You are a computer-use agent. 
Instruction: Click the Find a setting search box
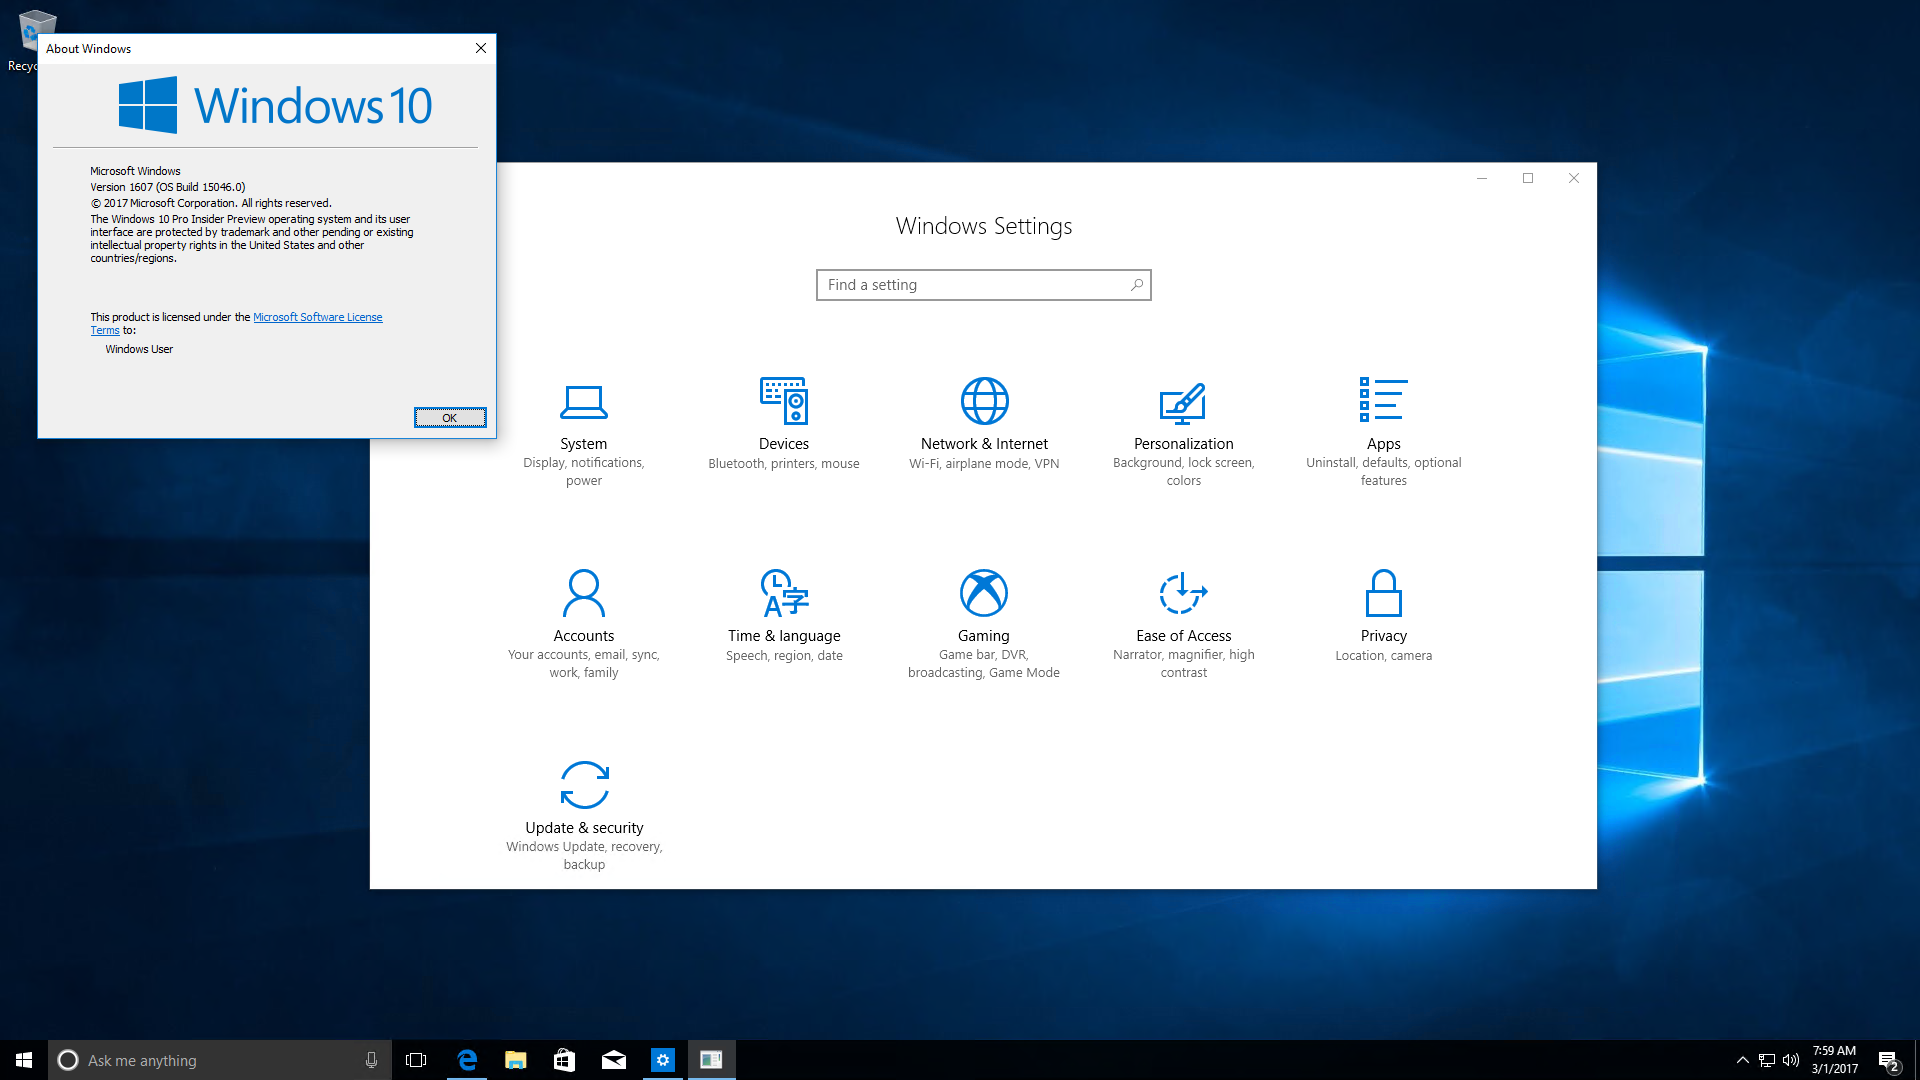pyautogui.click(x=983, y=285)
